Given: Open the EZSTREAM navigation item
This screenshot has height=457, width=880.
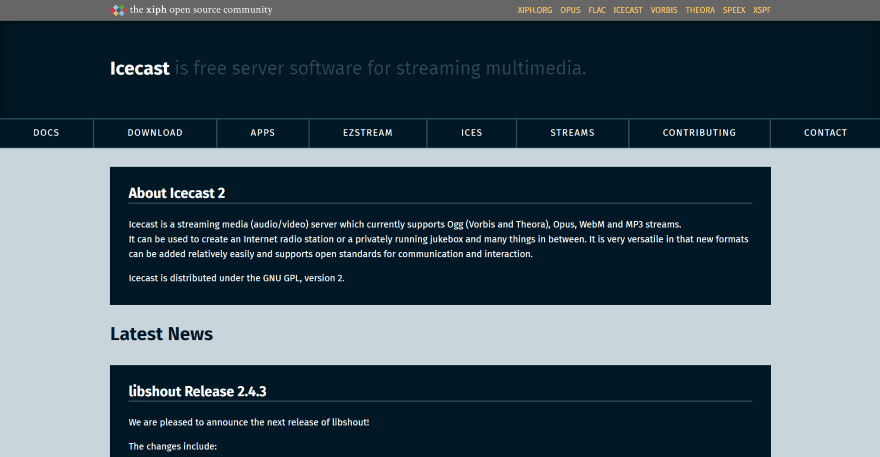Looking at the screenshot, I should coord(368,133).
